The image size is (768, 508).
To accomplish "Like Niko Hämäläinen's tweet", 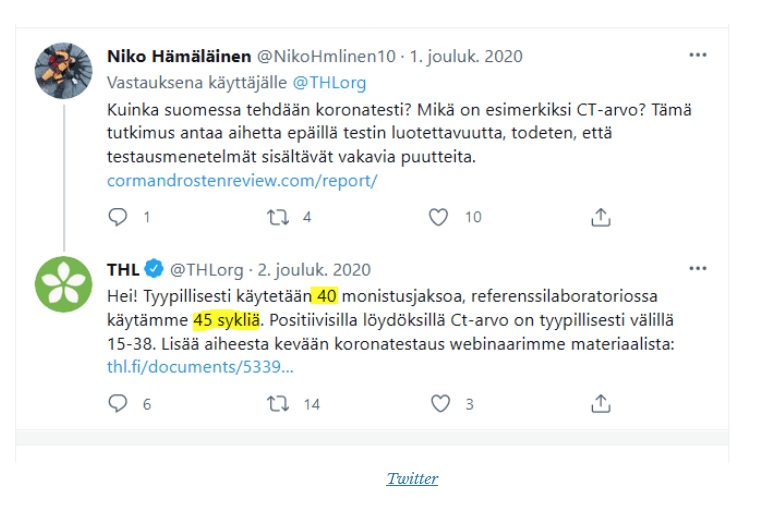I will point(438,217).
